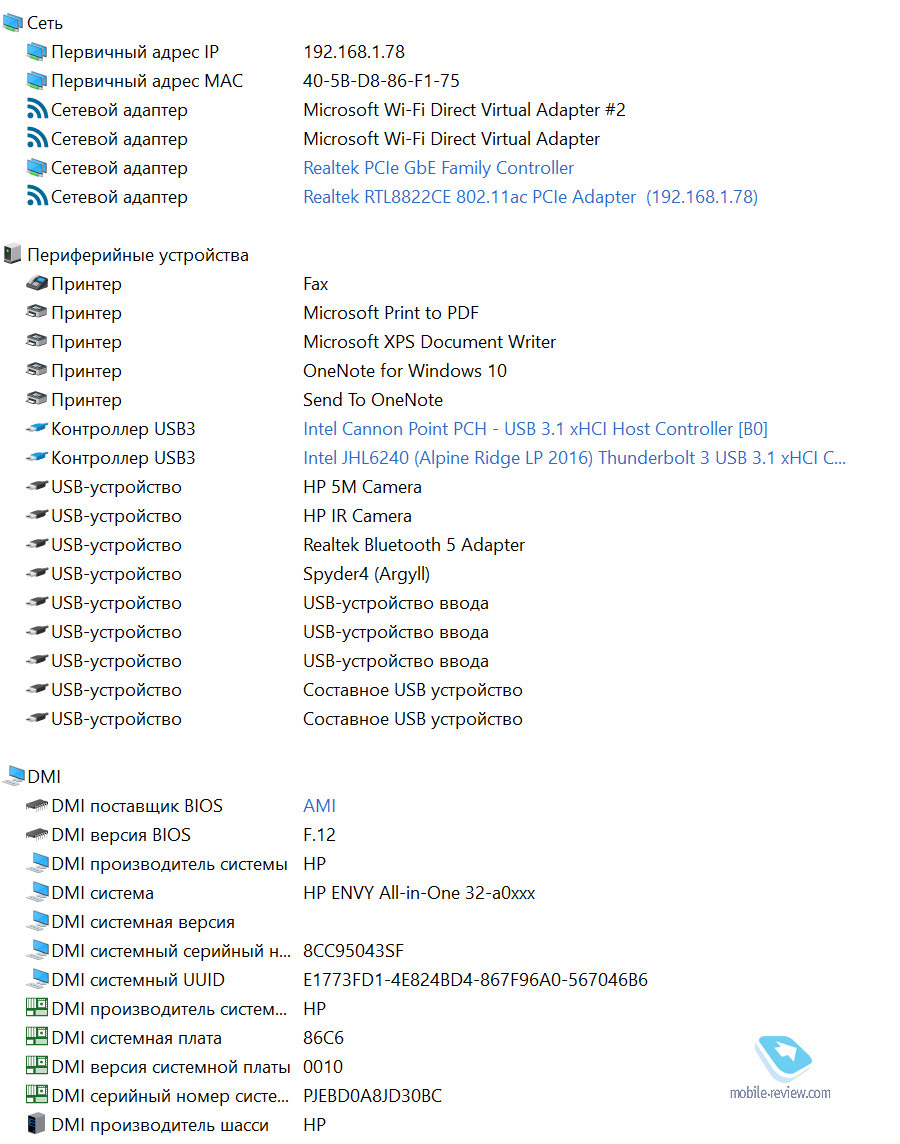Select the Fax printer value
Image resolution: width=900 pixels, height=1144 pixels.
click(315, 284)
